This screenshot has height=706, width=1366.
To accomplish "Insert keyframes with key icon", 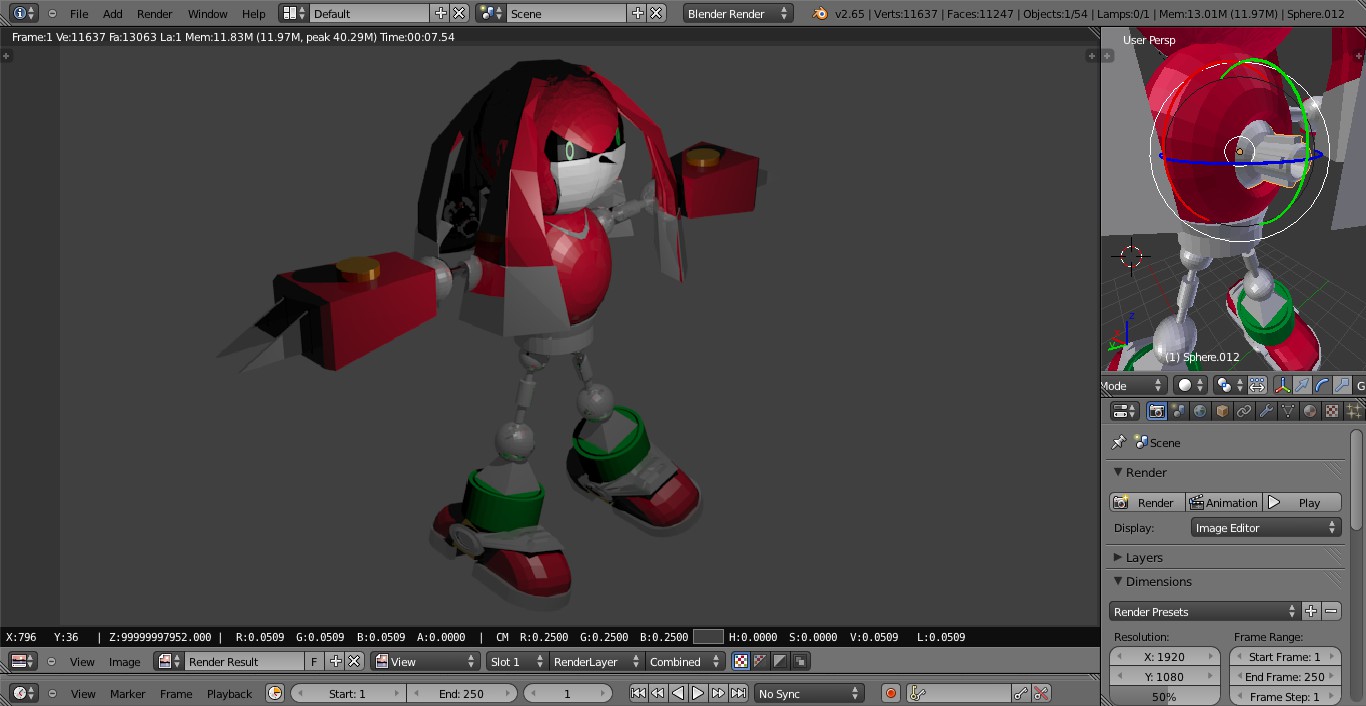I will tap(1022, 693).
